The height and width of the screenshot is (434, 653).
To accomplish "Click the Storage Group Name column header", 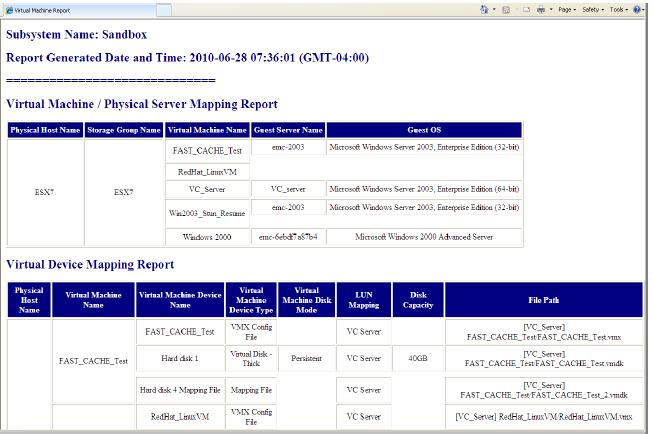I will click(x=124, y=130).
